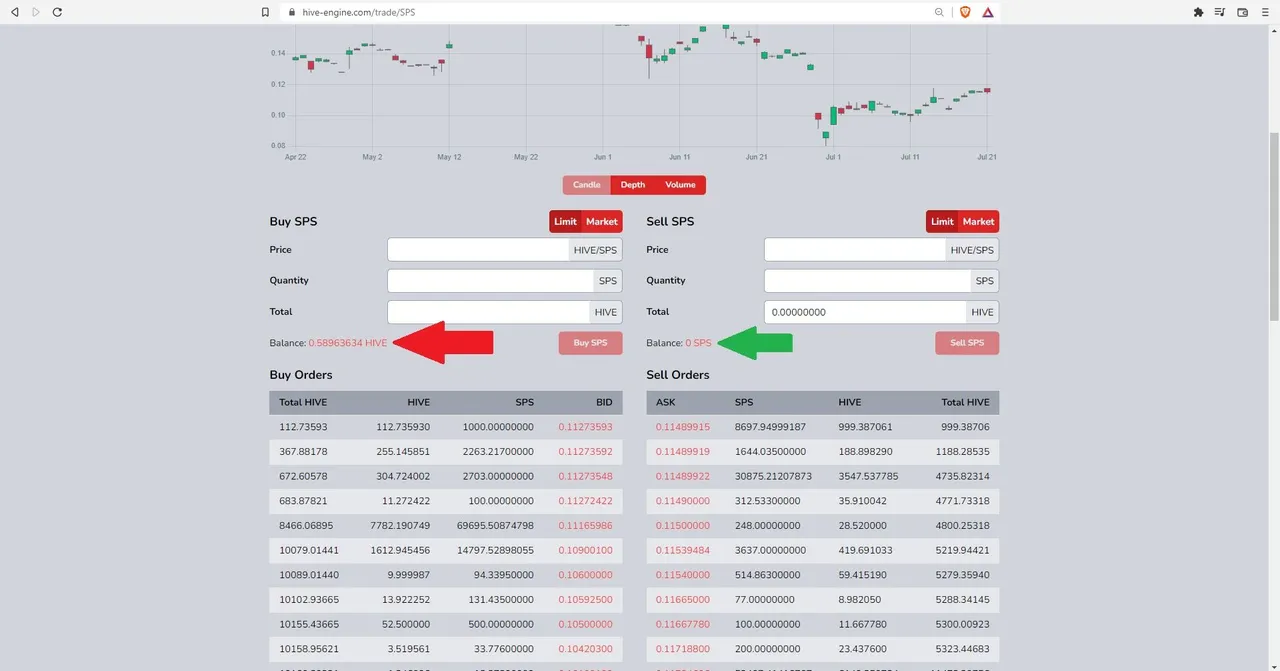Focus the Buy SPS Quantity field
This screenshot has width=1280, height=671.
[490, 281]
